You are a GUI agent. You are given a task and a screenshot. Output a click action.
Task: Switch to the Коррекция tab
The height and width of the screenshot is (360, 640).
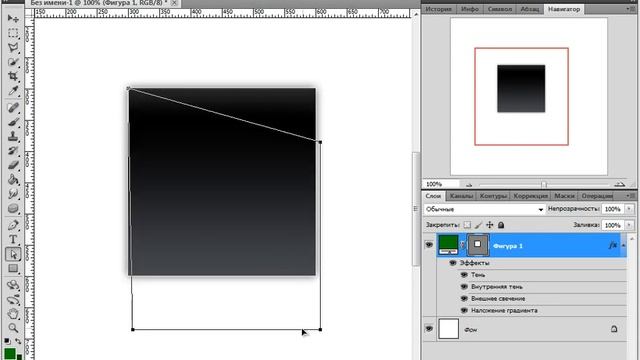point(530,196)
